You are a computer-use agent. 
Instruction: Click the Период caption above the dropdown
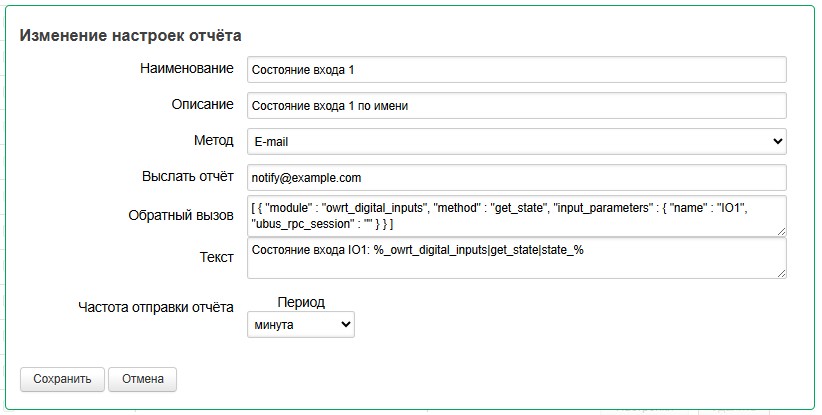tap(300, 302)
